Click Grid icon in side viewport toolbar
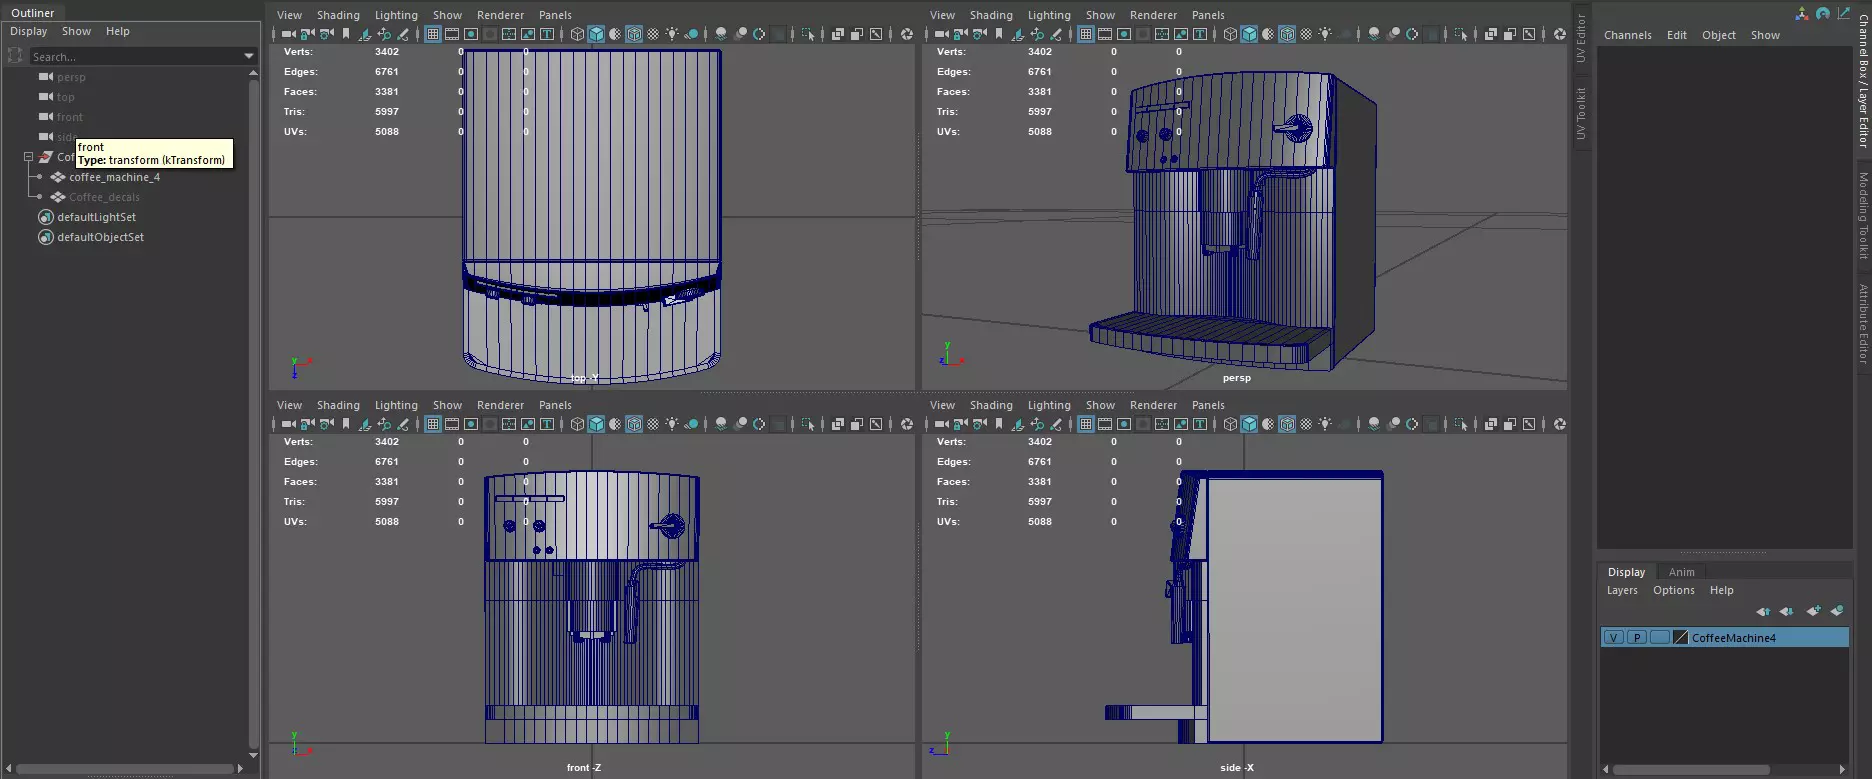This screenshot has width=1872, height=779. click(x=1085, y=424)
